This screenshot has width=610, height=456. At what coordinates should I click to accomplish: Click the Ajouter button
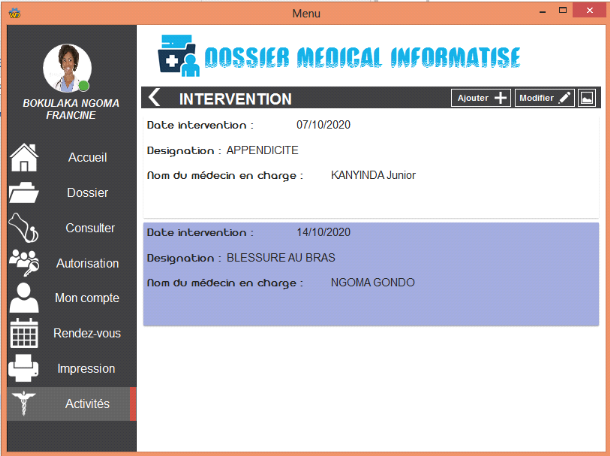pyautogui.click(x=481, y=98)
